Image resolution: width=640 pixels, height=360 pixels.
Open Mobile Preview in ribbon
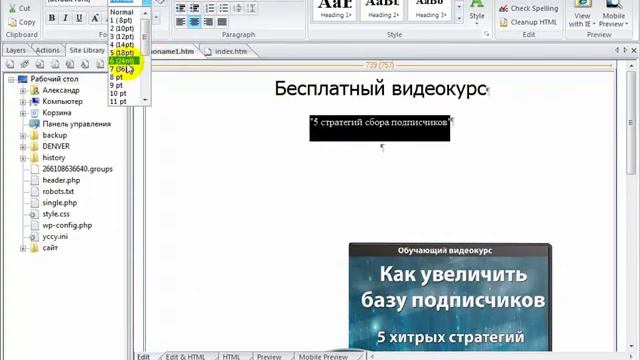pos(613,14)
